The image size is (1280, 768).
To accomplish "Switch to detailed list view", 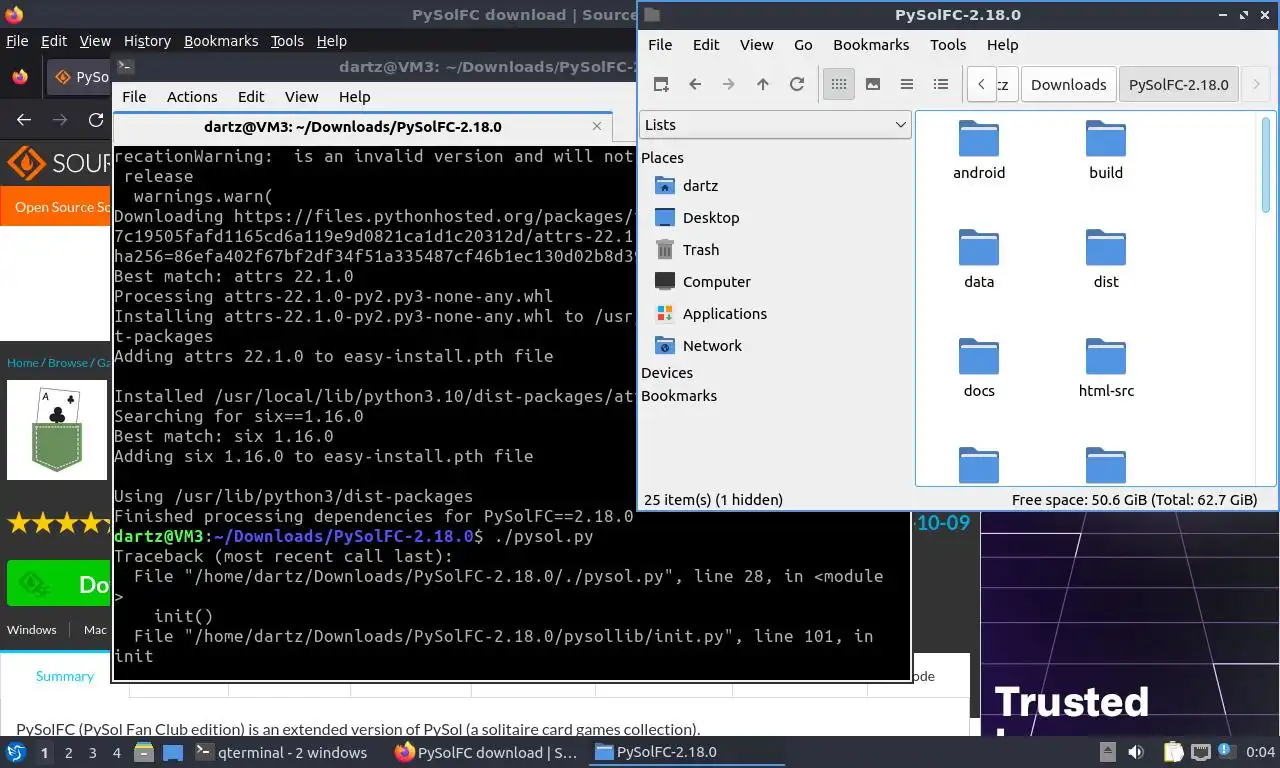I will click(x=941, y=84).
